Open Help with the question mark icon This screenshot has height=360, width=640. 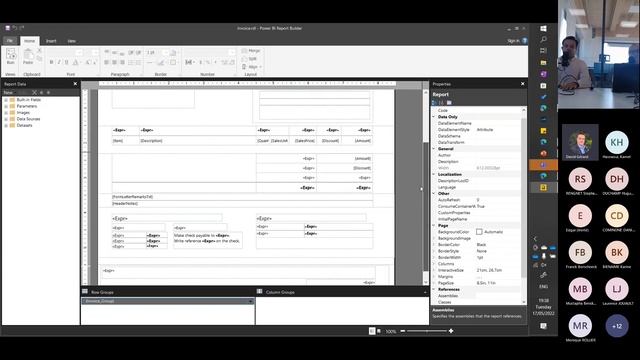524,40
